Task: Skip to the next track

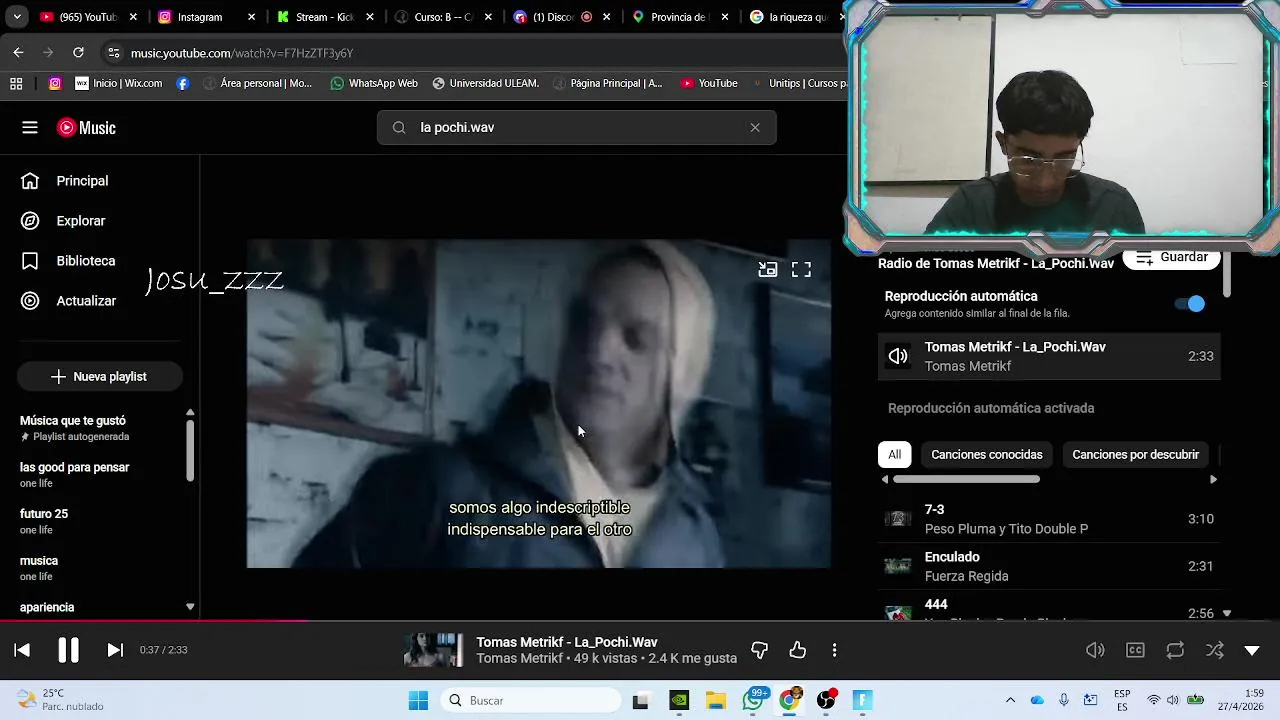Action: click(115, 650)
